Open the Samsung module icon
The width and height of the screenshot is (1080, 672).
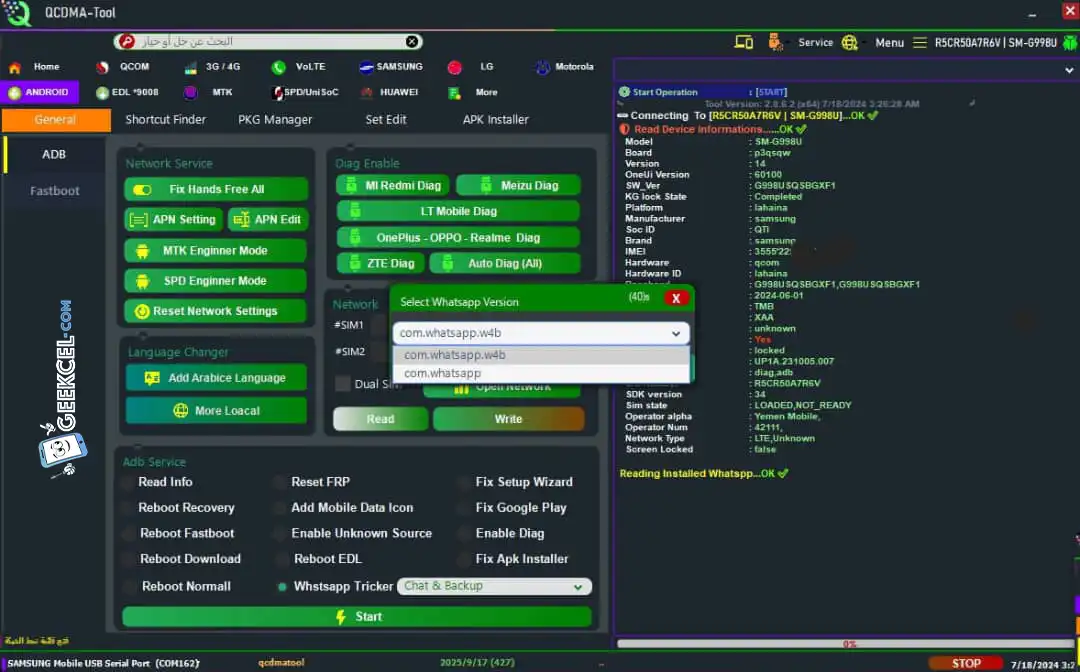(367, 67)
